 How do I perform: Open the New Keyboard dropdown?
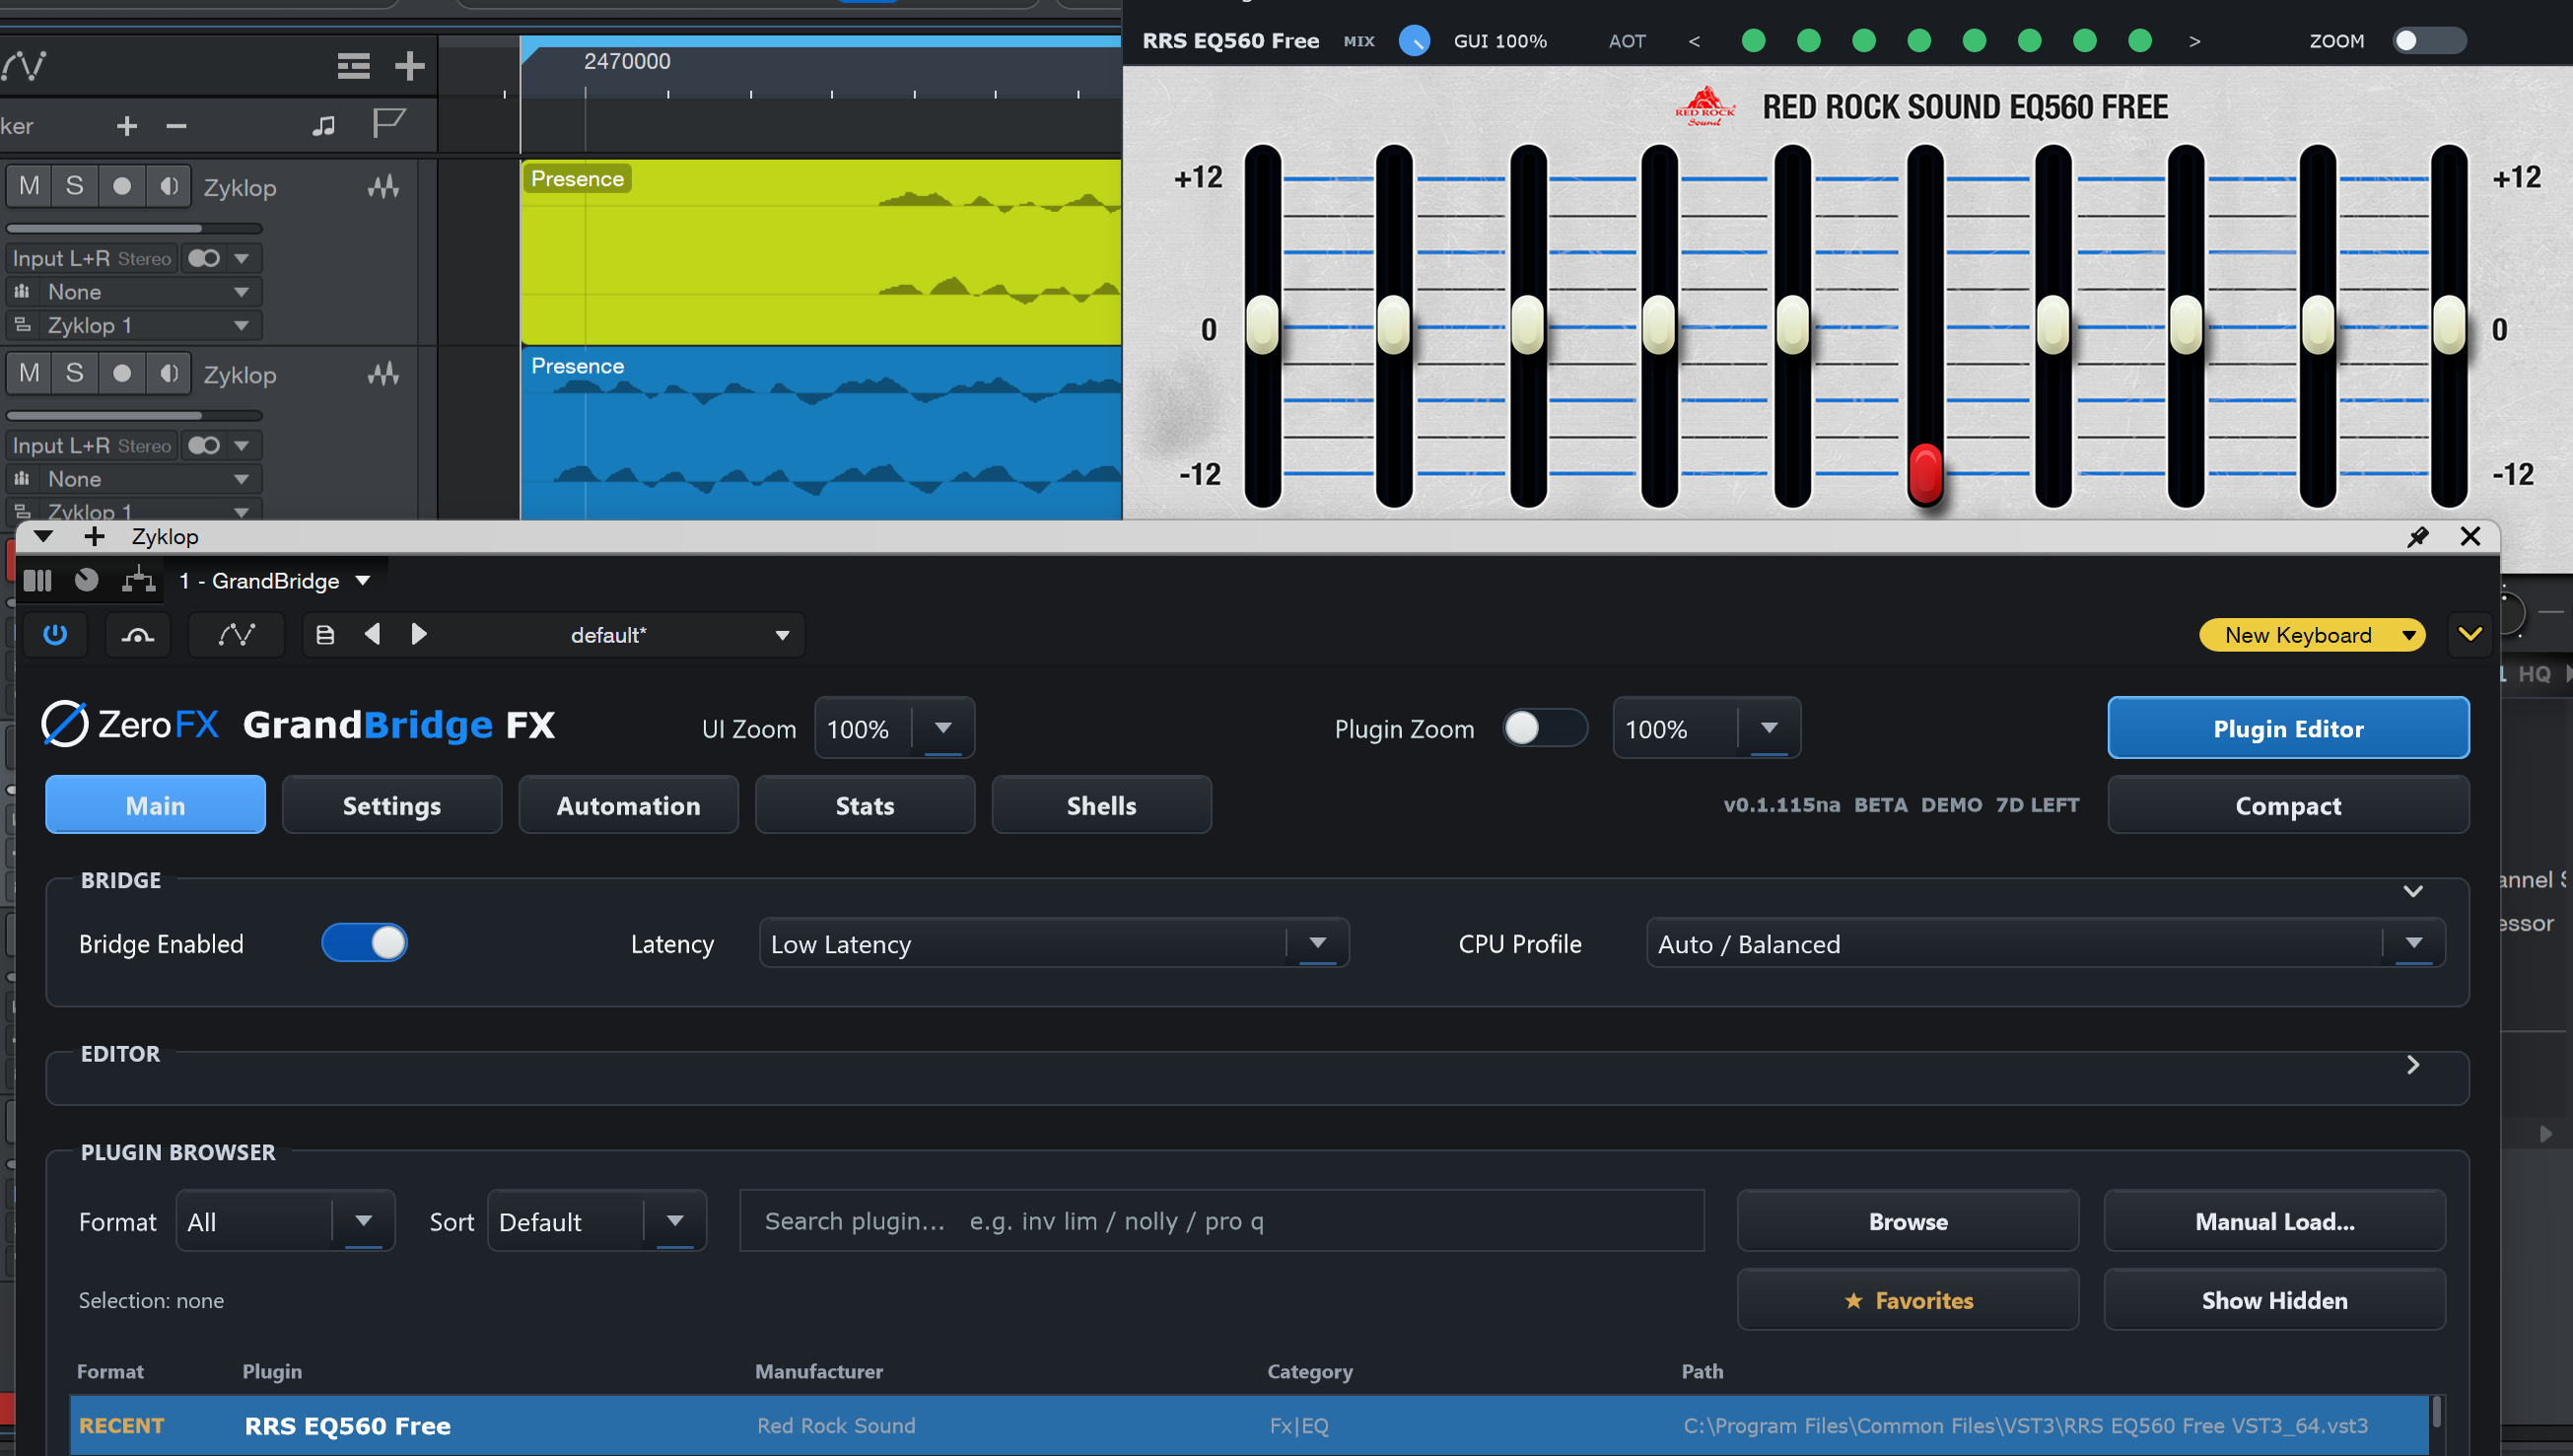pos(2311,635)
